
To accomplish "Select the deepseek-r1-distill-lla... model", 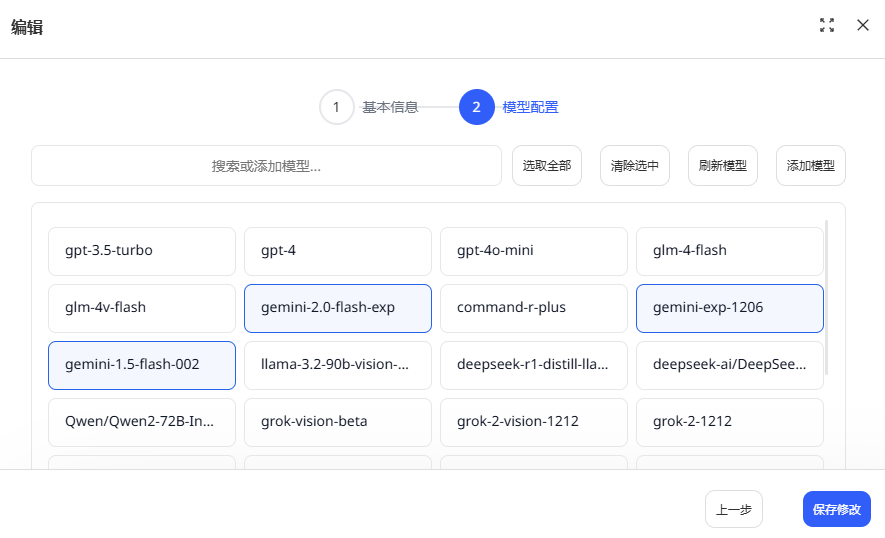I will point(534,365).
